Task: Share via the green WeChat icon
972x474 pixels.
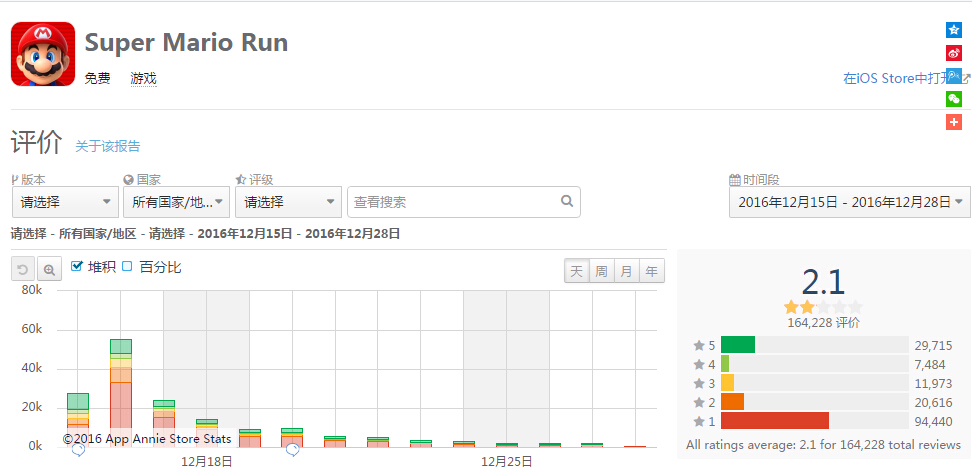Action: (x=953, y=99)
